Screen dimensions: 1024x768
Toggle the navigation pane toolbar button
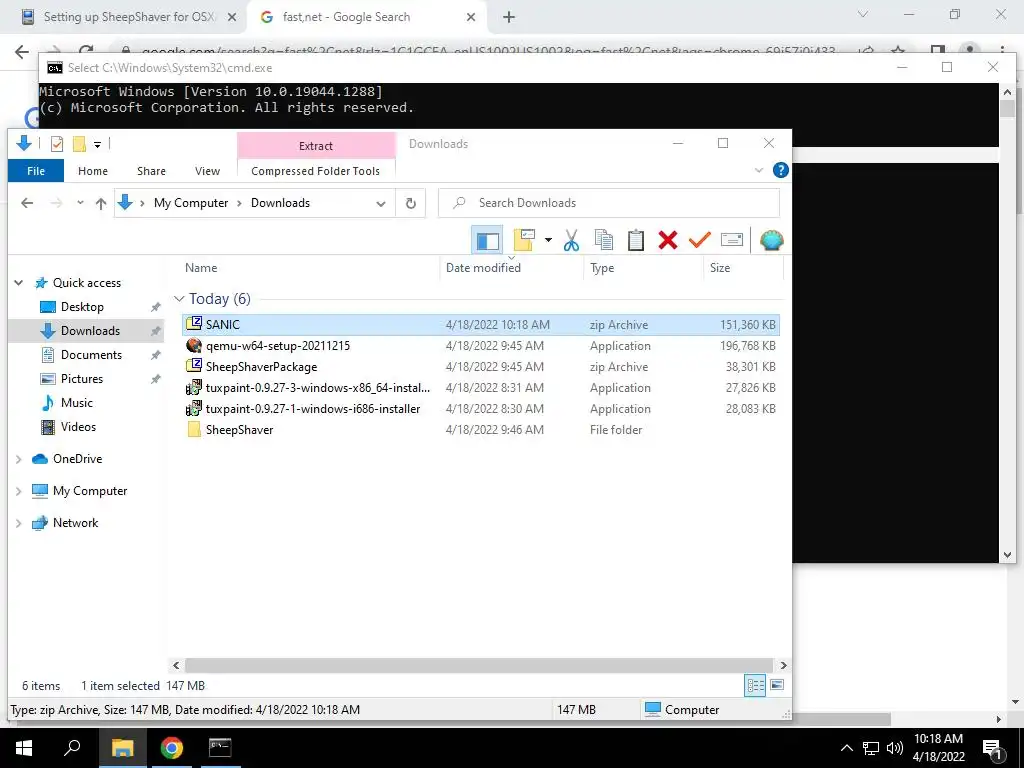tap(487, 240)
